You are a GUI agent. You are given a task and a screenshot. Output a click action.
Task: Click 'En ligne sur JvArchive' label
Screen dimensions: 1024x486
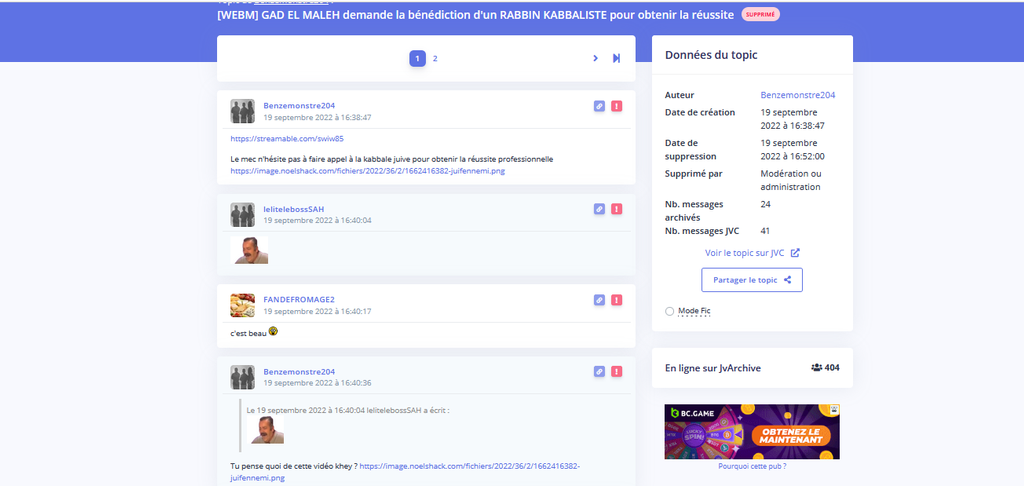(712, 368)
